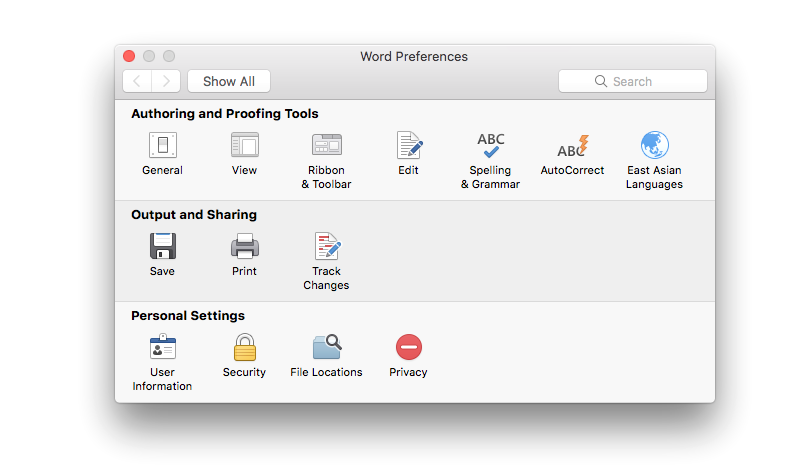Open the Save preferences pane
The width and height of the screenshot is (803, 467).
162,246
